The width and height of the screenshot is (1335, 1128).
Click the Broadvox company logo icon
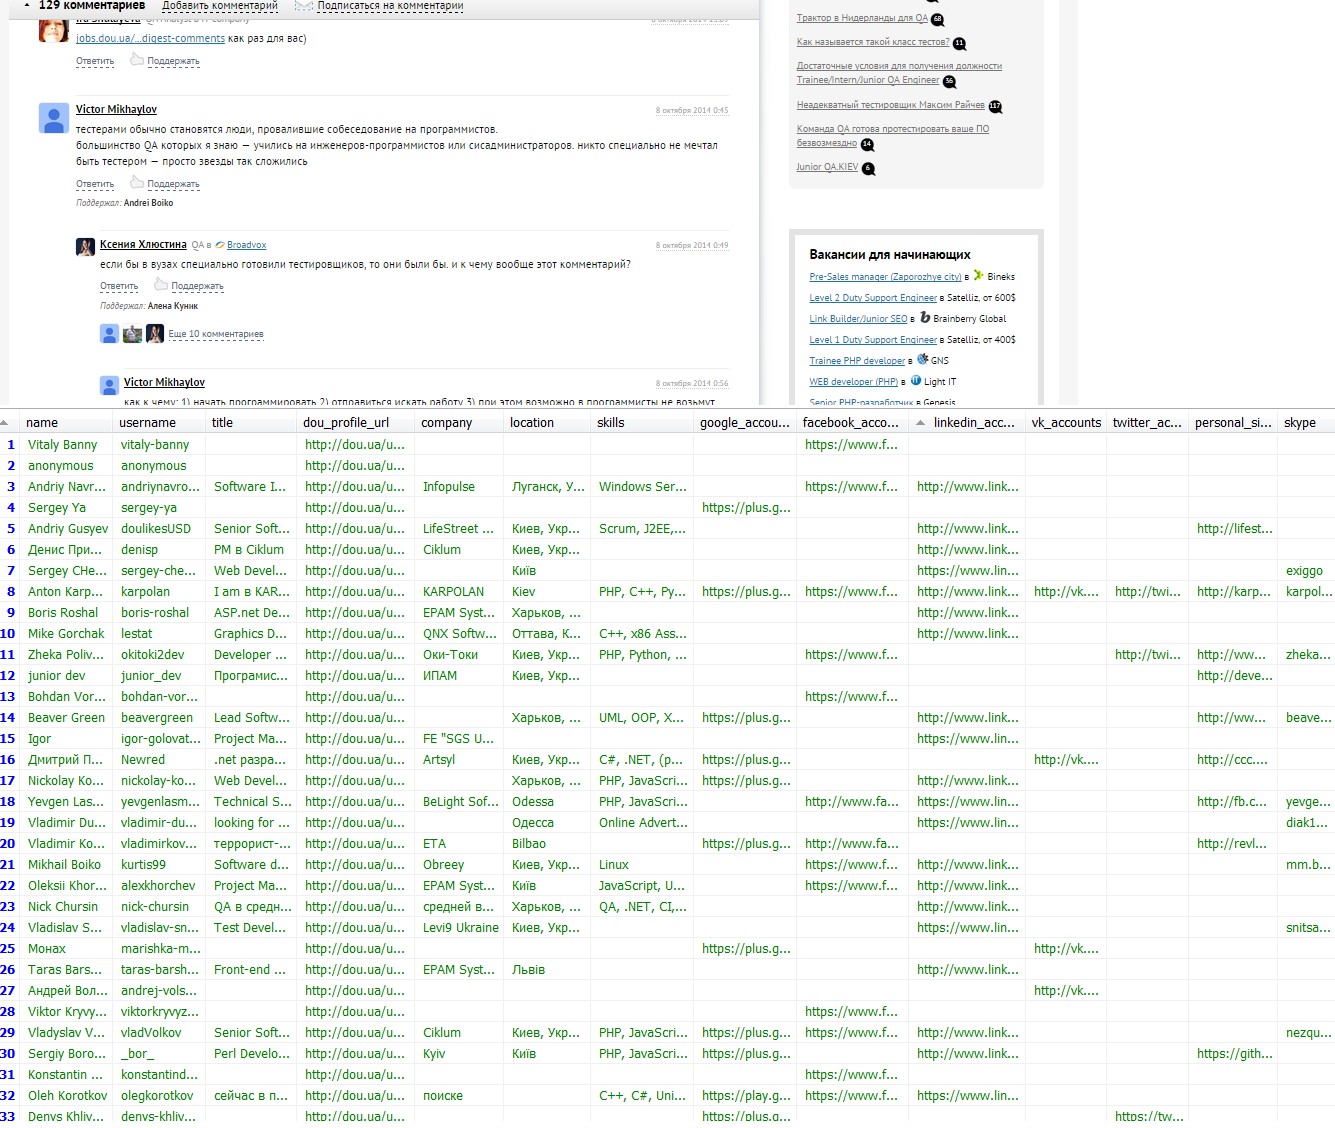click(x=220, y=245)
